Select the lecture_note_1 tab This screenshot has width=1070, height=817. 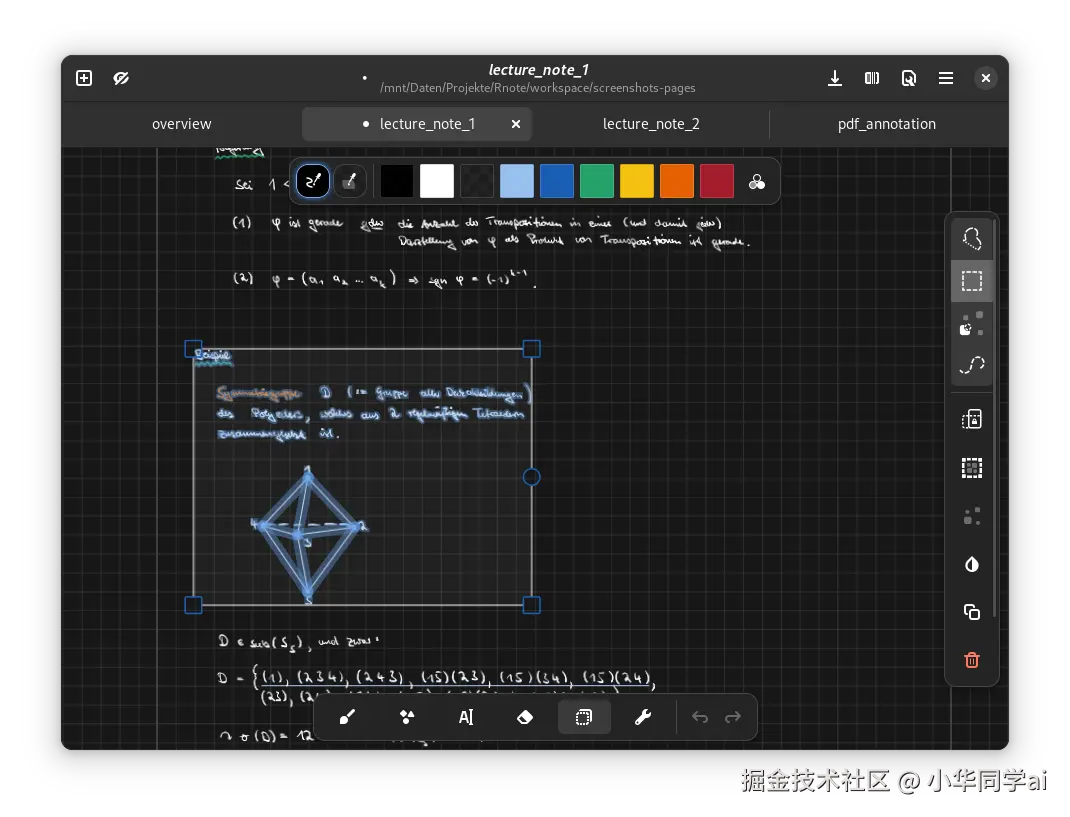click(417, 124)
